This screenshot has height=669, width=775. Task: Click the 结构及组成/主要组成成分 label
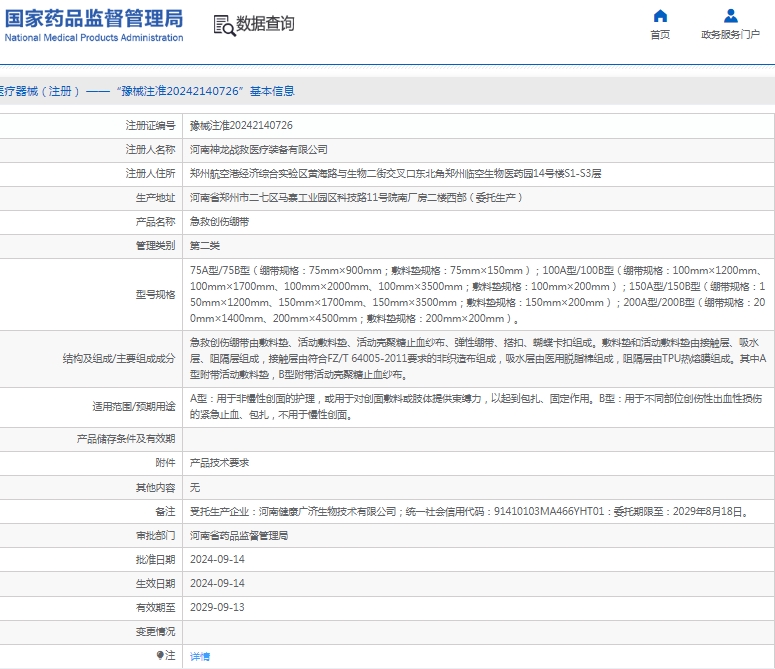[x=119, y=359]
